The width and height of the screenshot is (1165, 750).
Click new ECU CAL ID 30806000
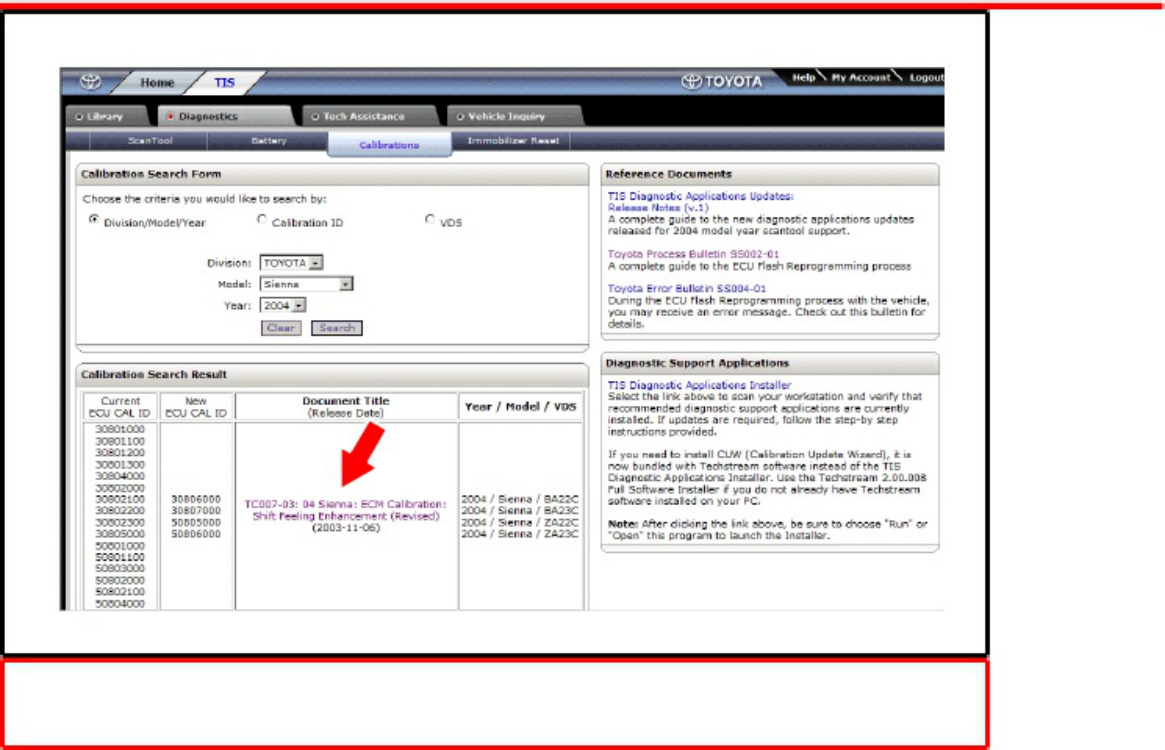196,500
